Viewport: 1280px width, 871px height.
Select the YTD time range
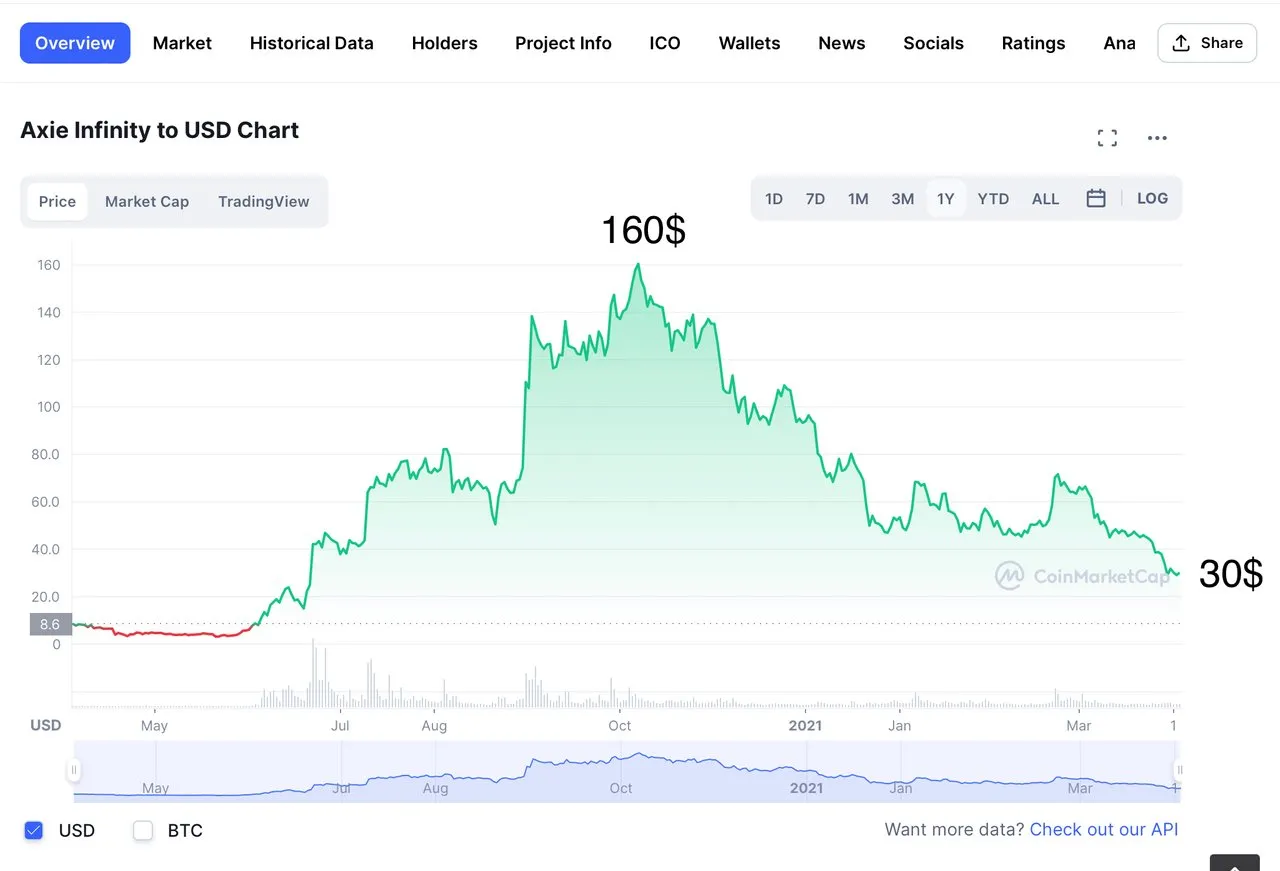[993, 199]
